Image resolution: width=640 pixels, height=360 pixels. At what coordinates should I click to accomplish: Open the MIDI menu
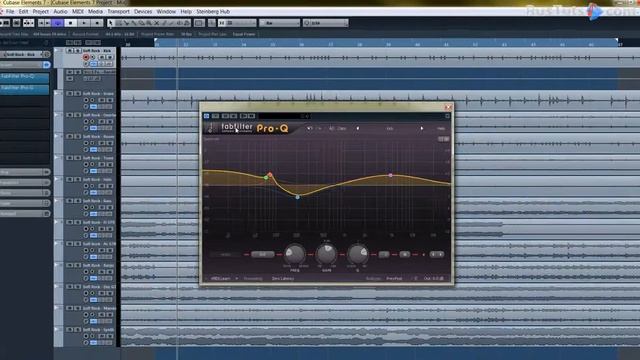[x=78, y=11]
